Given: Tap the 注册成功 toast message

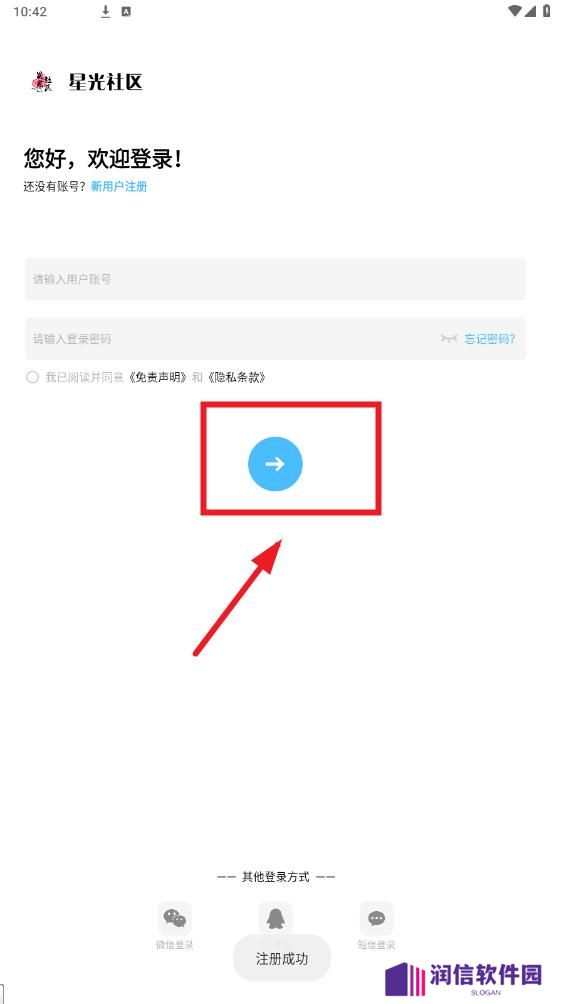Looking at the screenshot, I should [282, 958].
